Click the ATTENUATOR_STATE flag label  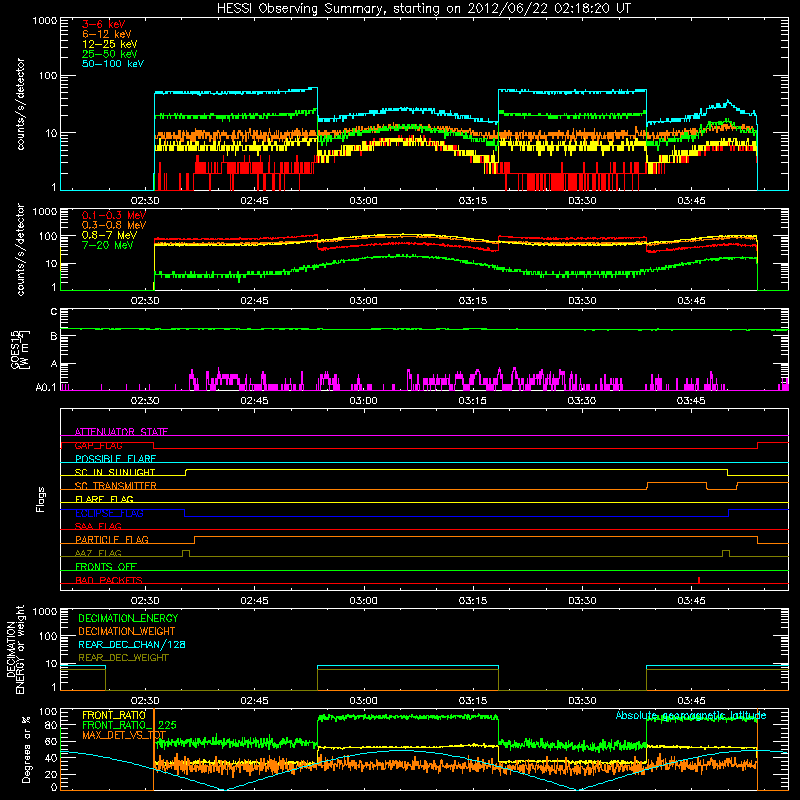click(121, 432)
